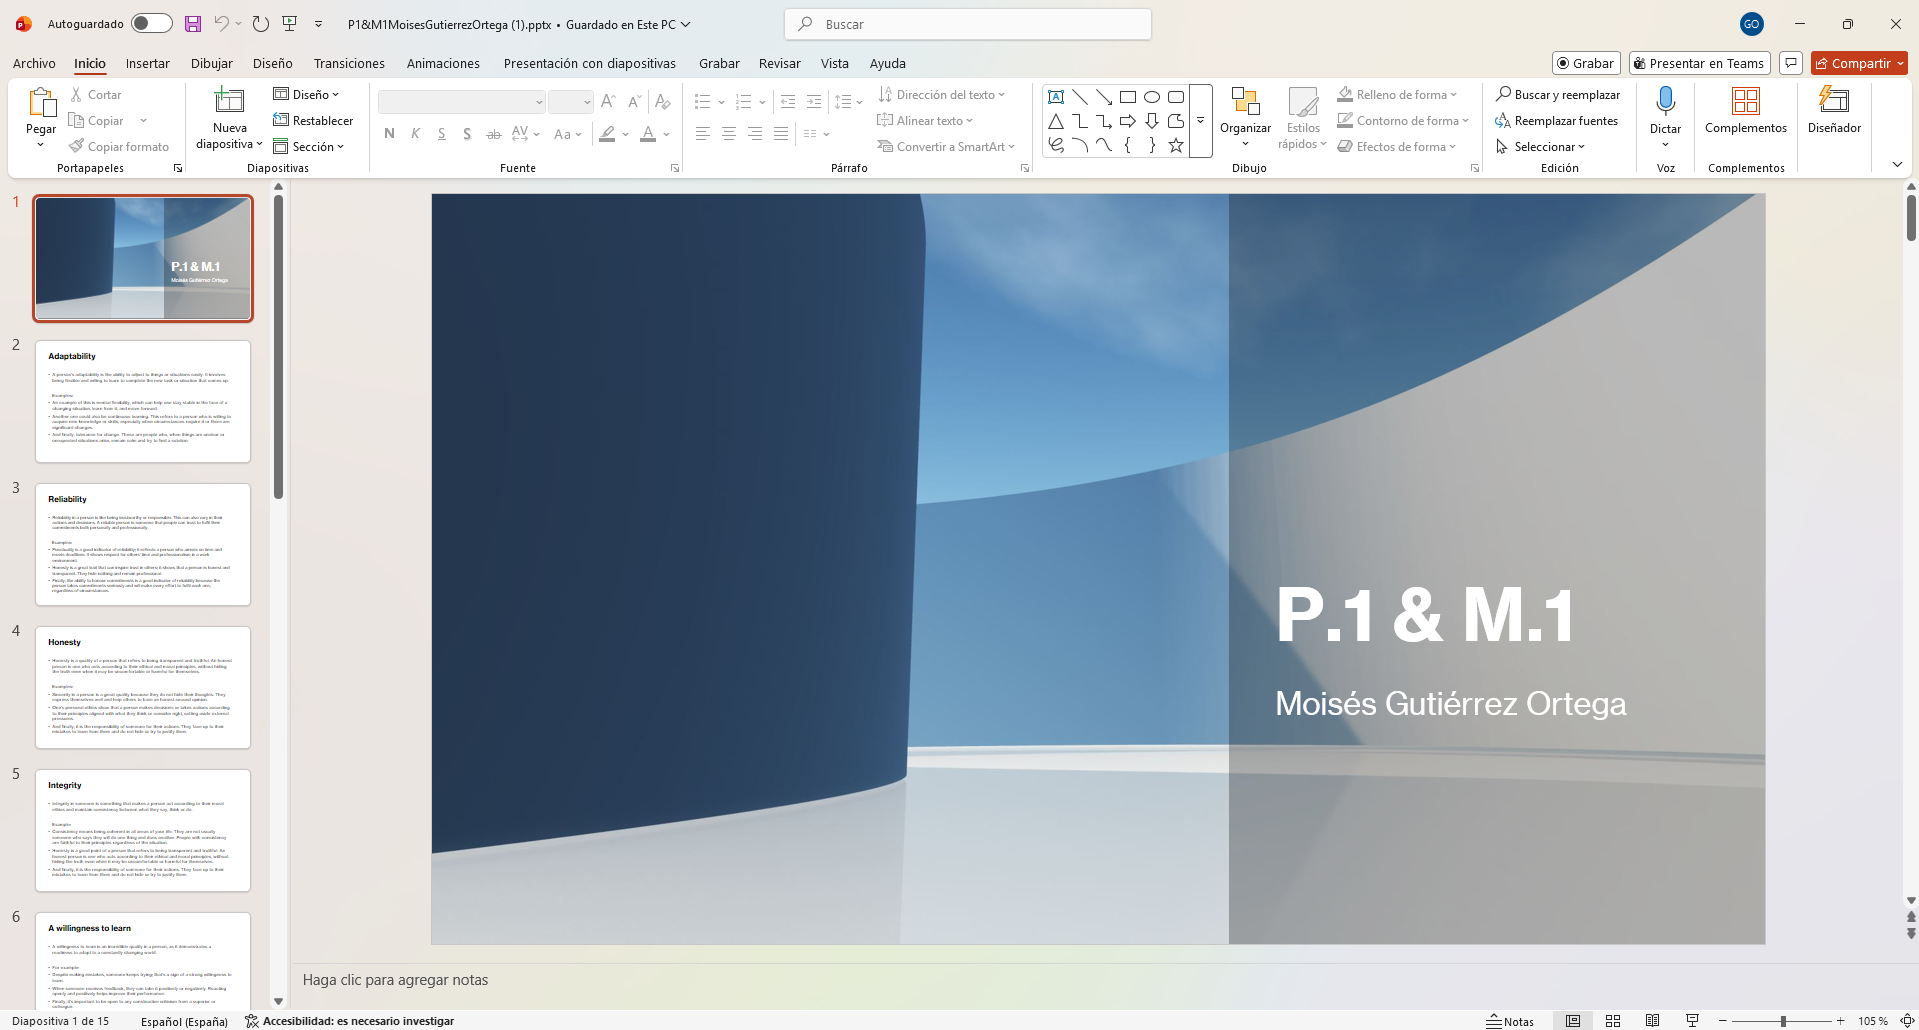Click Buscar y reemplazar

click(1557, 94)
